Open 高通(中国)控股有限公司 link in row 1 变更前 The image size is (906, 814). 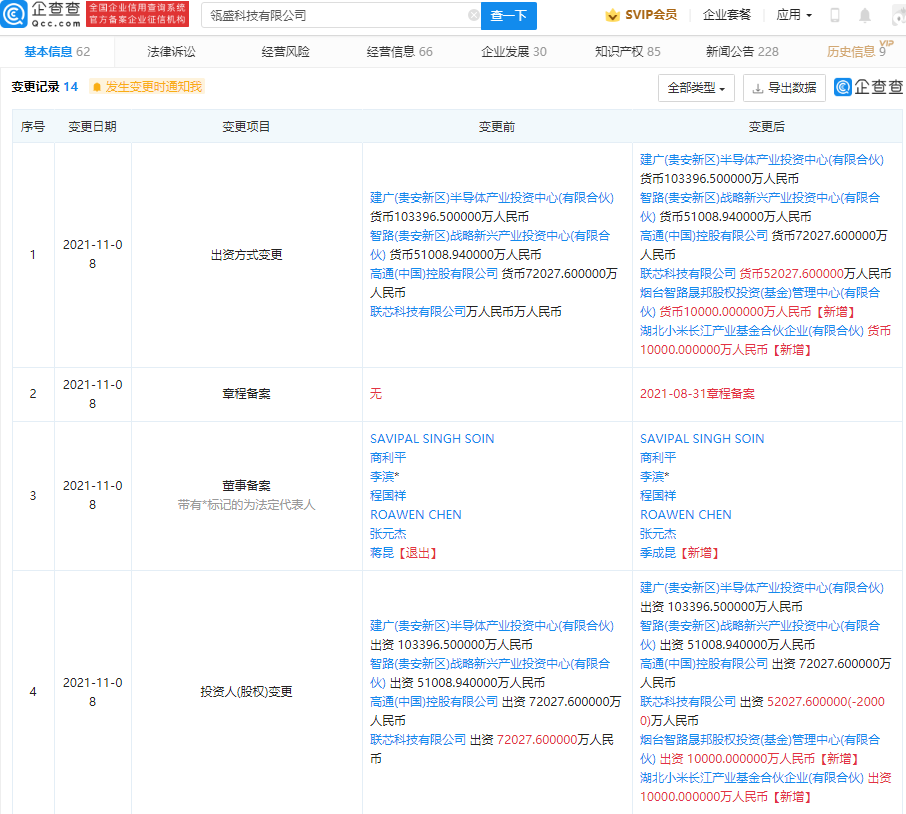point(434,274)
